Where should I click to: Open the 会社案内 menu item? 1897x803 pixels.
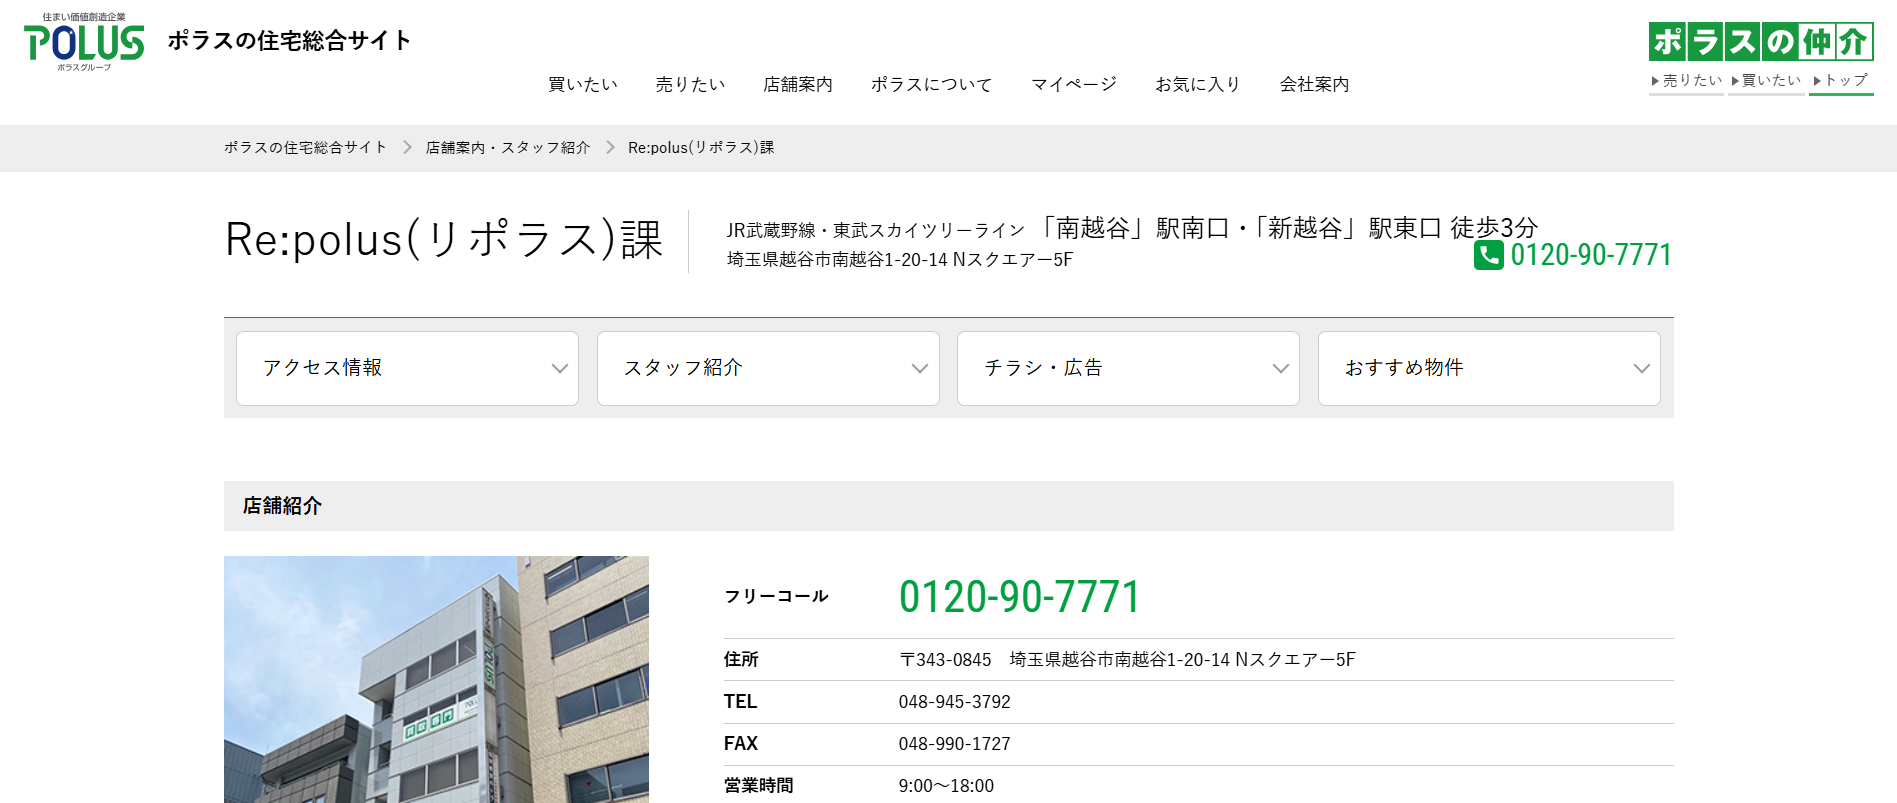click(x=1315, y=84)
